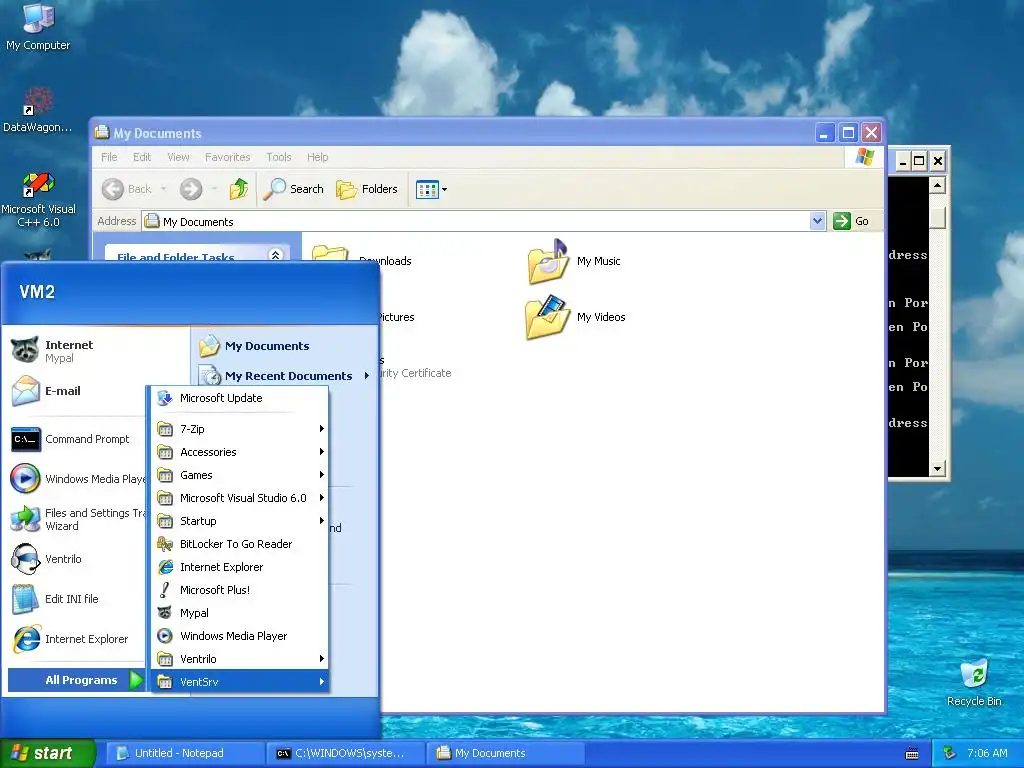Click the network tray icon
Screen dimensions: 1024x768
point(949,753)
